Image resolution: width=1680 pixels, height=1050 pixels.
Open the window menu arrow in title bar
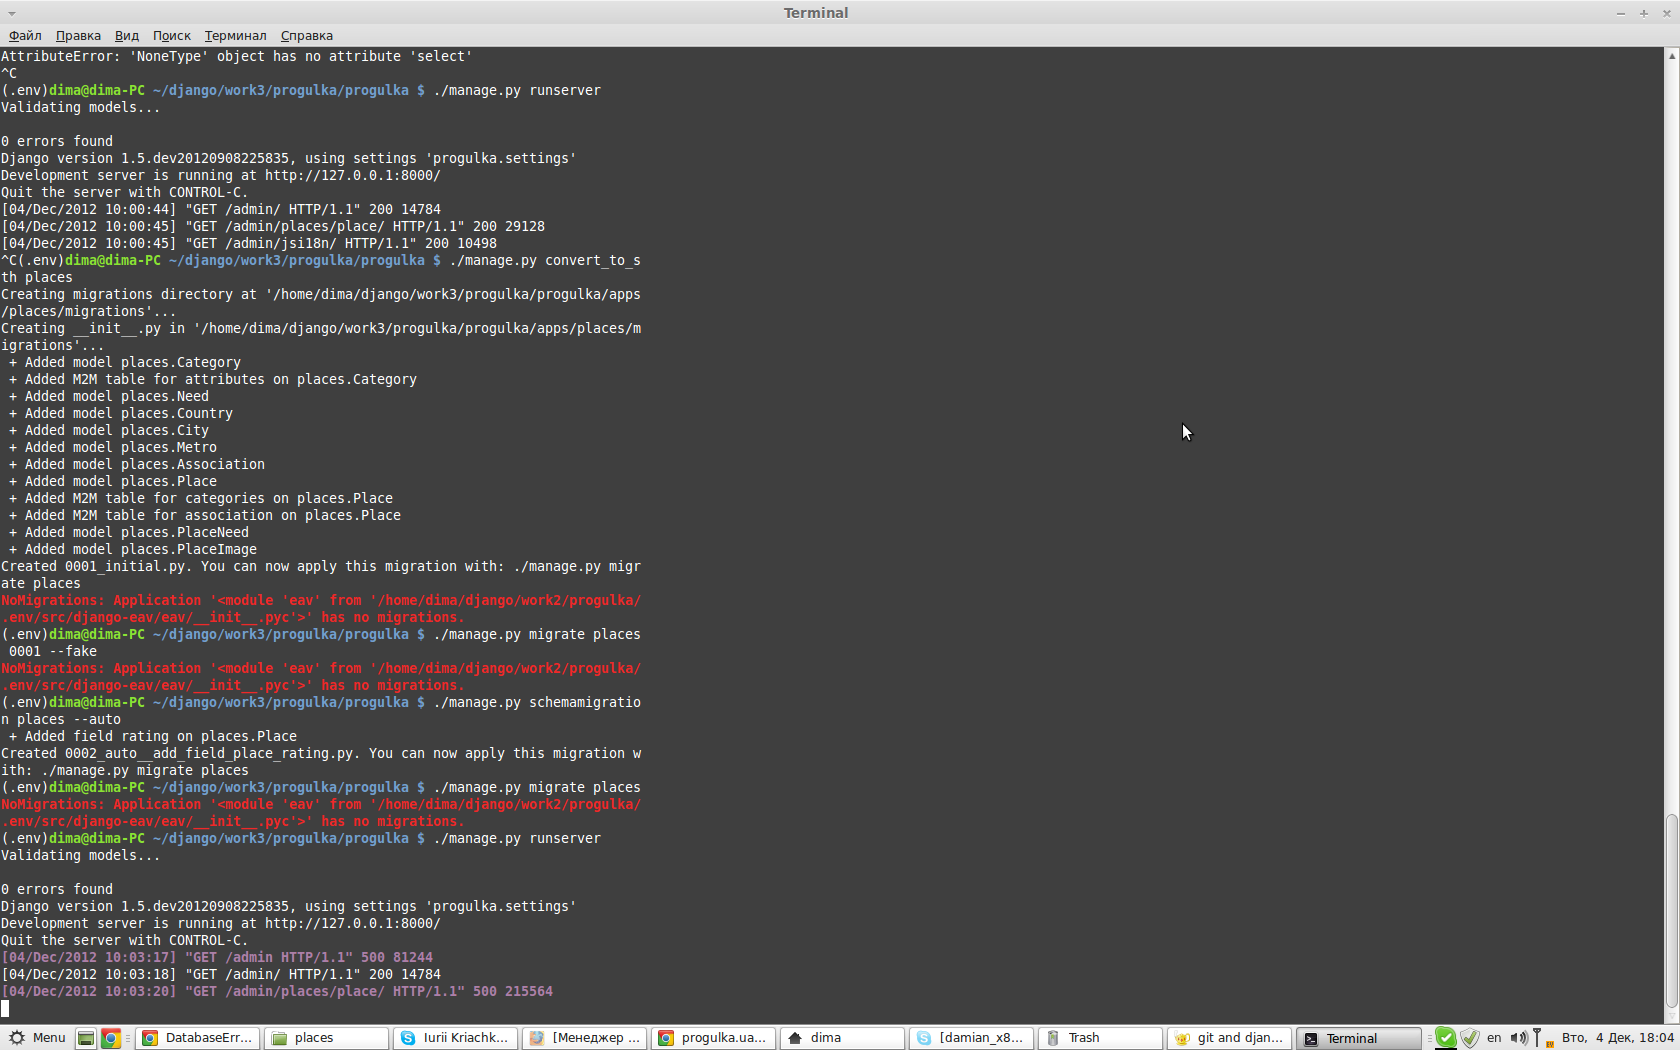coord(11,13)
